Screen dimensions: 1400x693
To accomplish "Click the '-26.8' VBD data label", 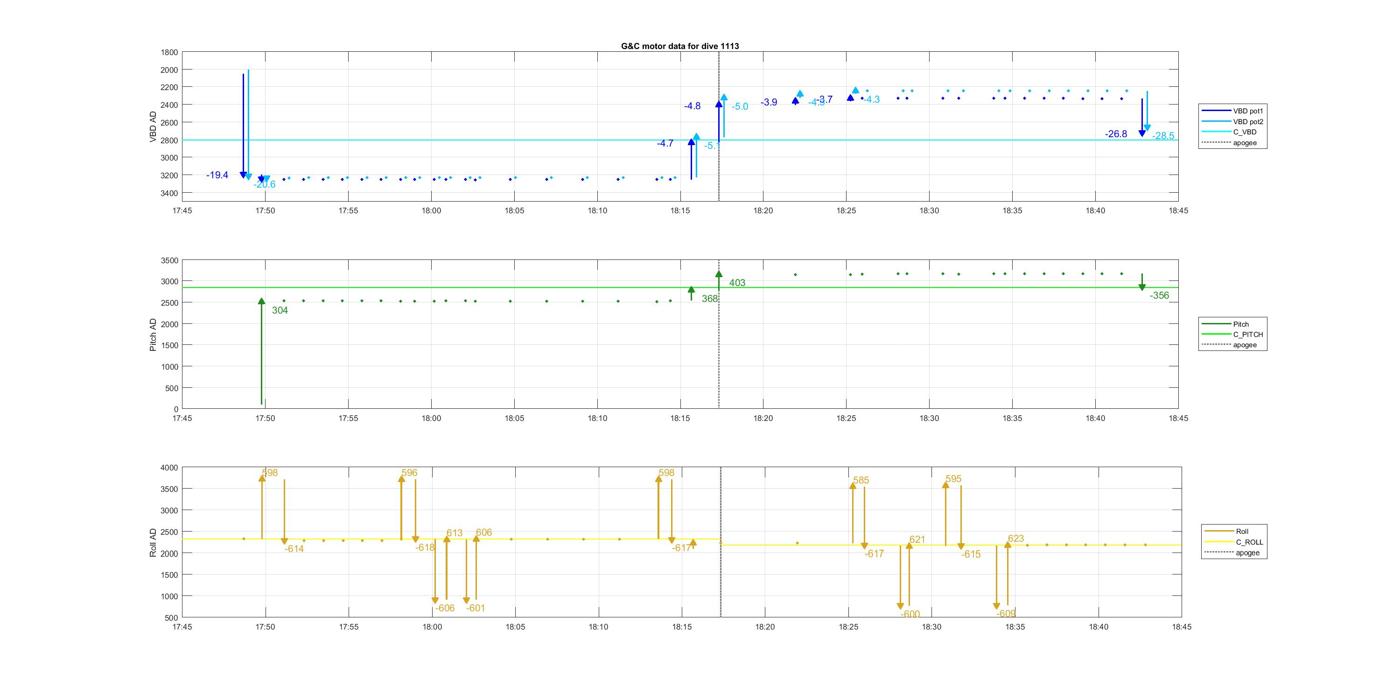I will click(x=1116, y=134).
